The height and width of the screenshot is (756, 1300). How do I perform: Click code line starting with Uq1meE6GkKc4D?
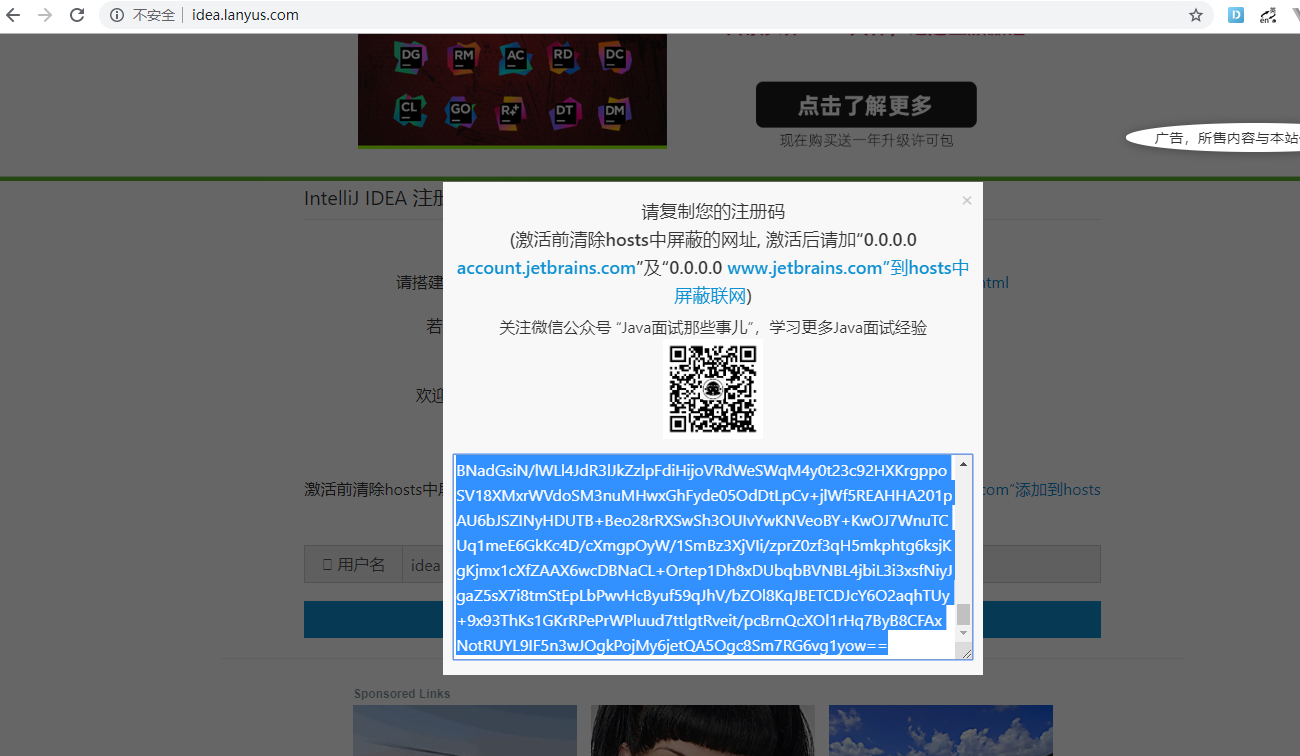tap(702, 546)
